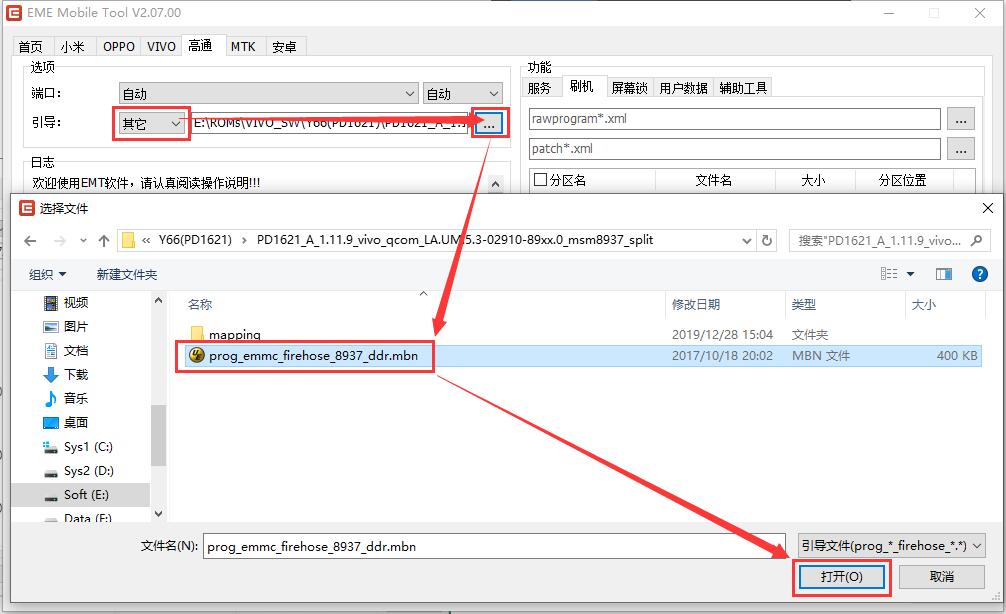Screen dimensions: 1006x614
Task: Switch to the MTK tab
Action: pos(243,47)
